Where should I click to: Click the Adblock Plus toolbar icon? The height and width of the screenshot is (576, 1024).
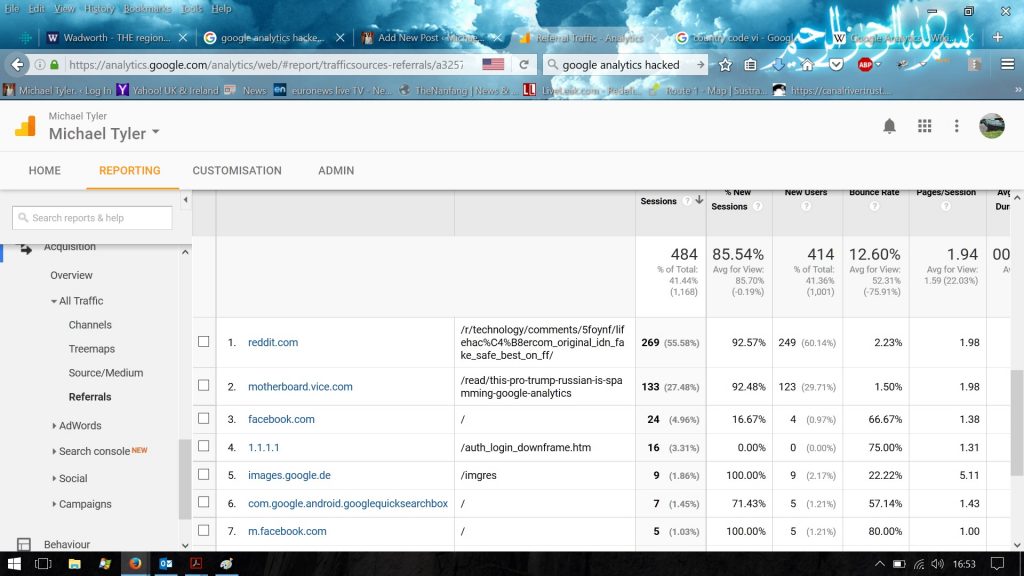click(865, 65)
